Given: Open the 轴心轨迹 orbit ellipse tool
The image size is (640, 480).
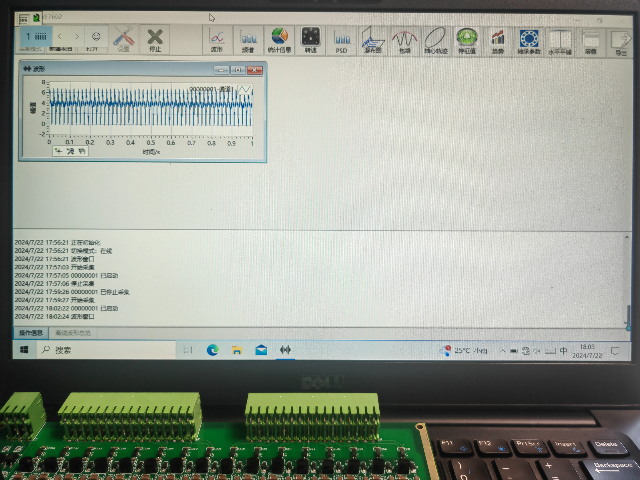Looking at the screenshot, I should 436,40.
